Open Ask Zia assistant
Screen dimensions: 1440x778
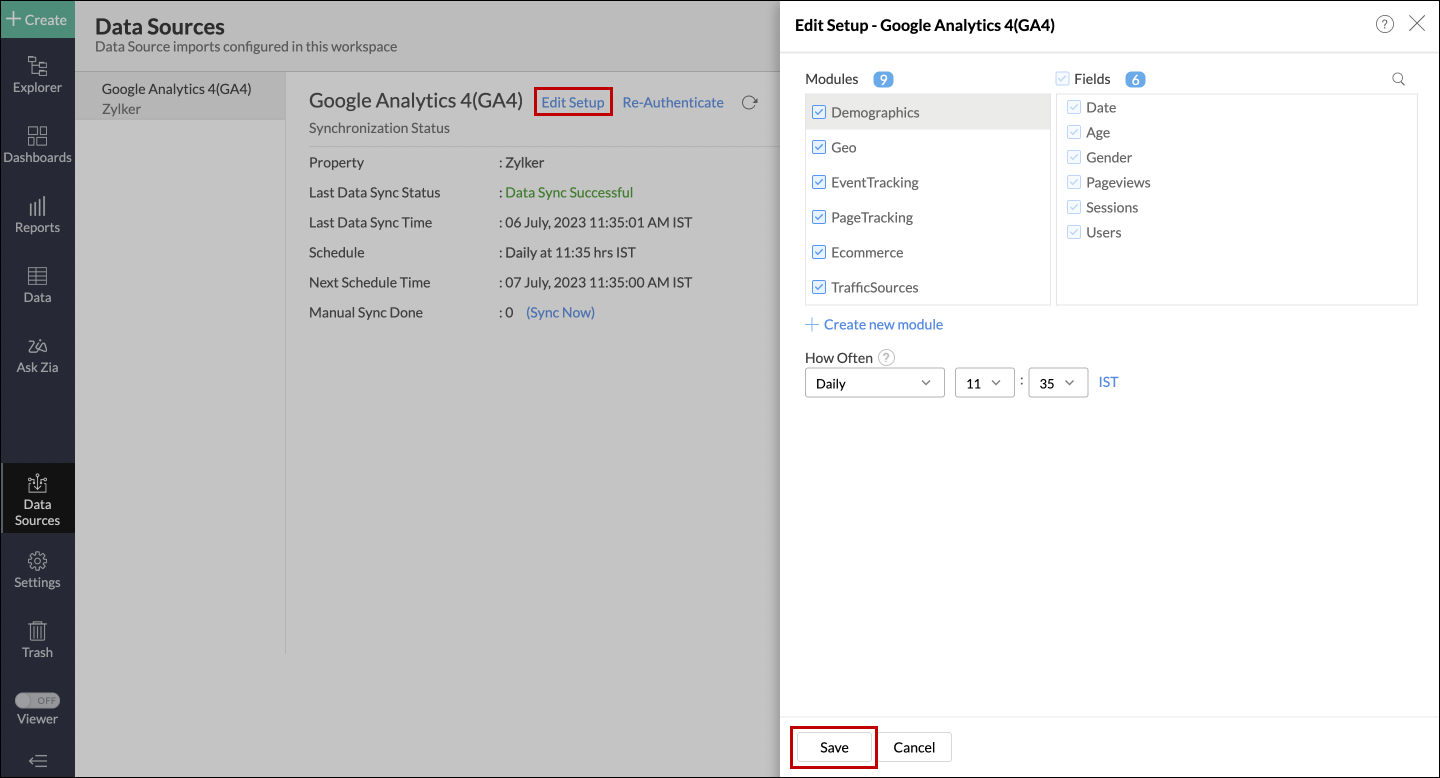[37, 355]
